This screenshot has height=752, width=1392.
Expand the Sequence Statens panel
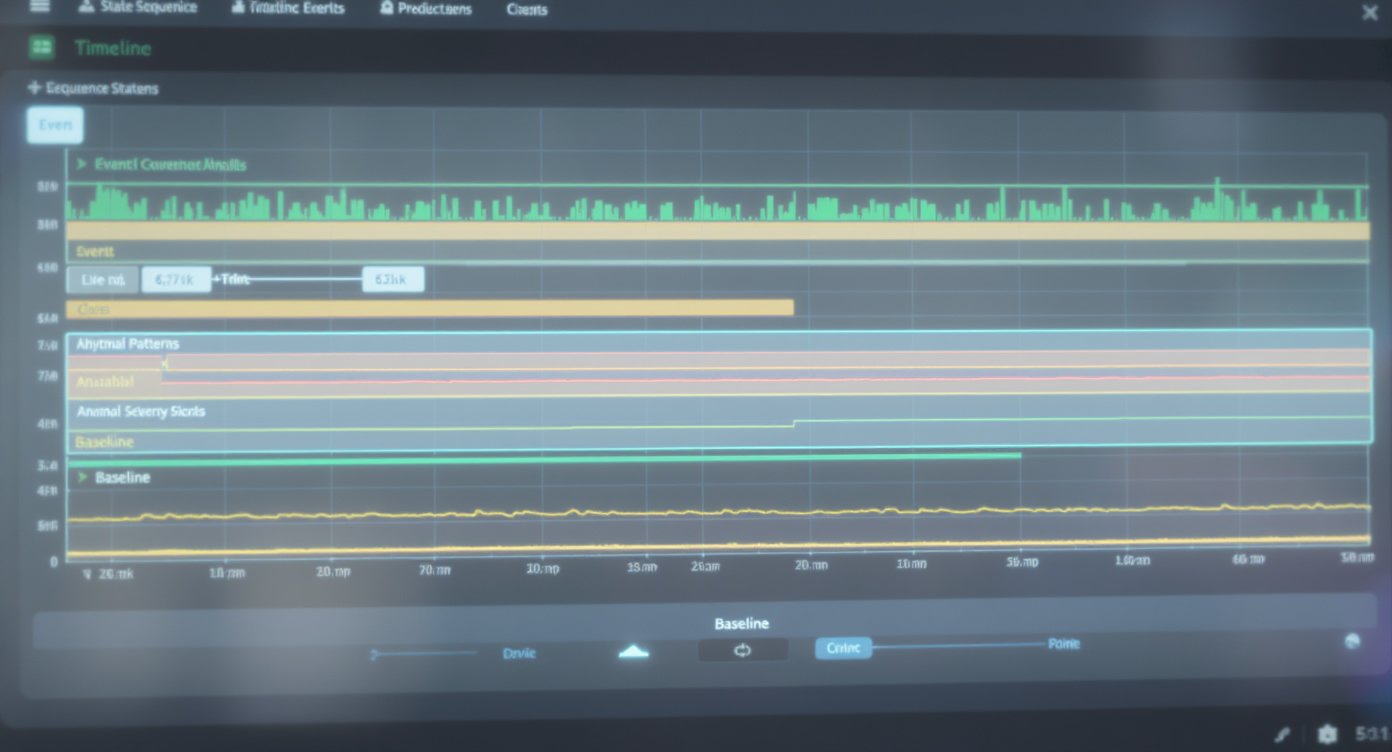pyautogui.click(x=33, y=88)
